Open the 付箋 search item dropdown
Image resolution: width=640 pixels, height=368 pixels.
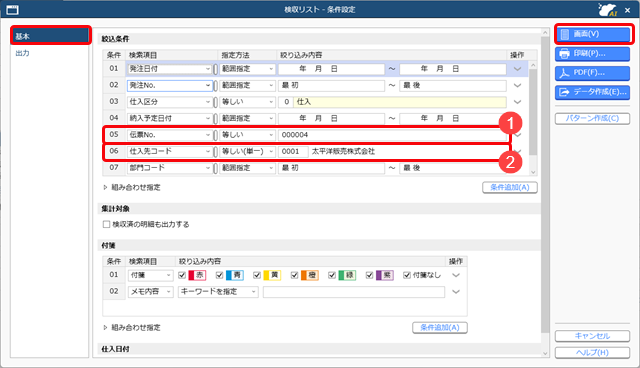[151, 275]
